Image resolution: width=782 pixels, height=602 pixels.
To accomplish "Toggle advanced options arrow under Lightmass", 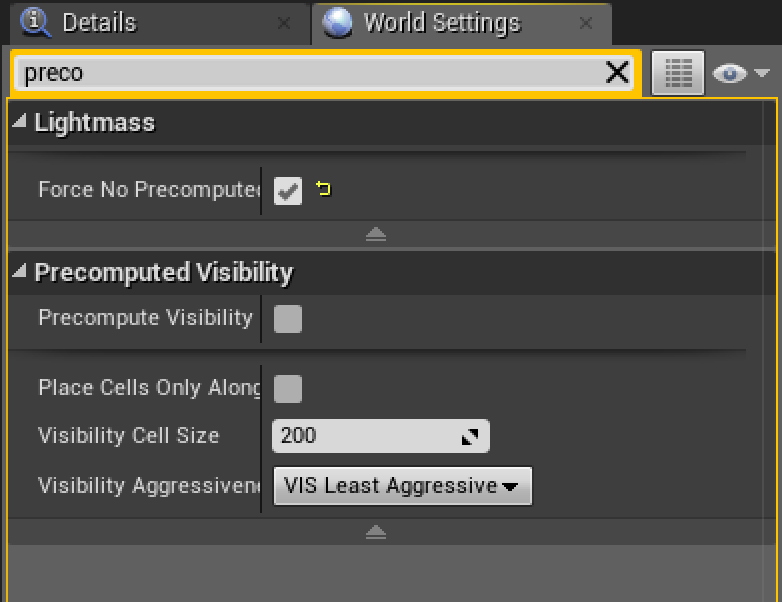I will point(375,234).
